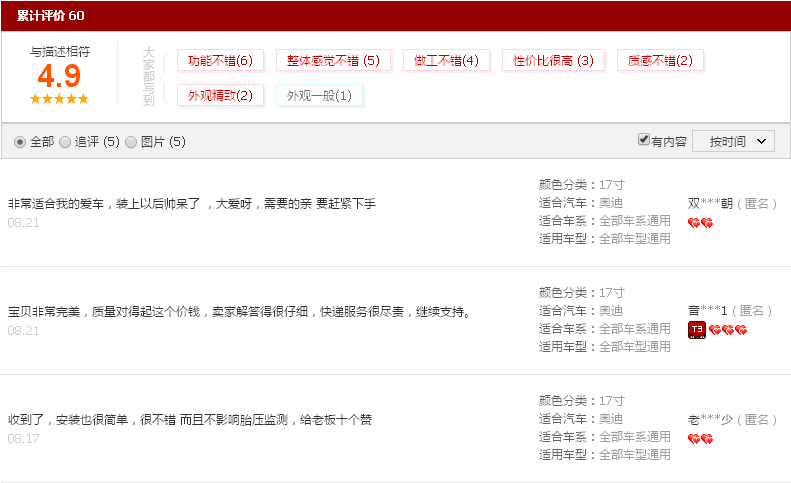This screenshot has height=483, width=791.
Task: Filter reviews by 性价比很高 (3) tag
Action: coord(553,61)
